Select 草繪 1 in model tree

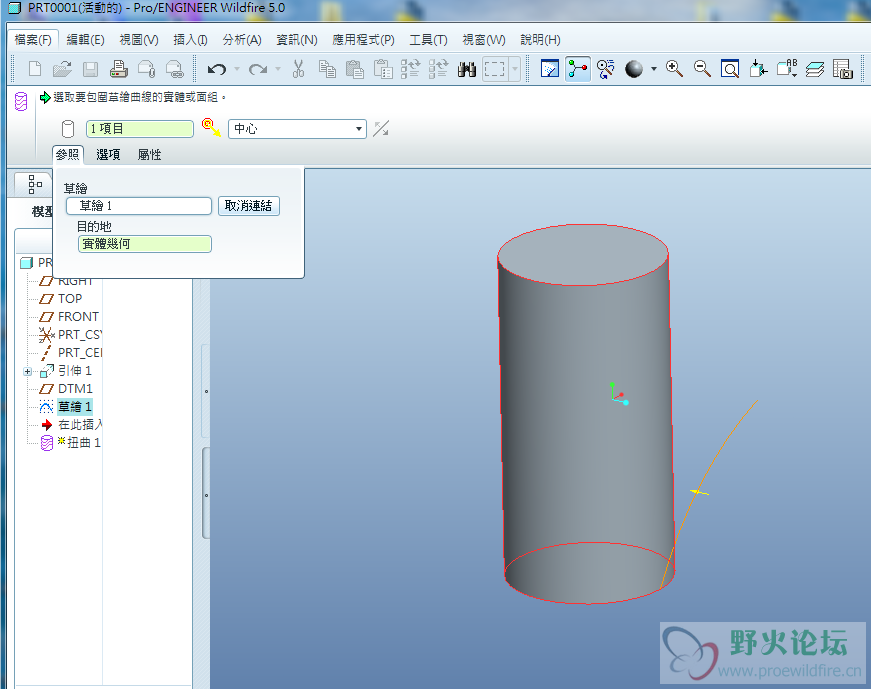(74, 407)
